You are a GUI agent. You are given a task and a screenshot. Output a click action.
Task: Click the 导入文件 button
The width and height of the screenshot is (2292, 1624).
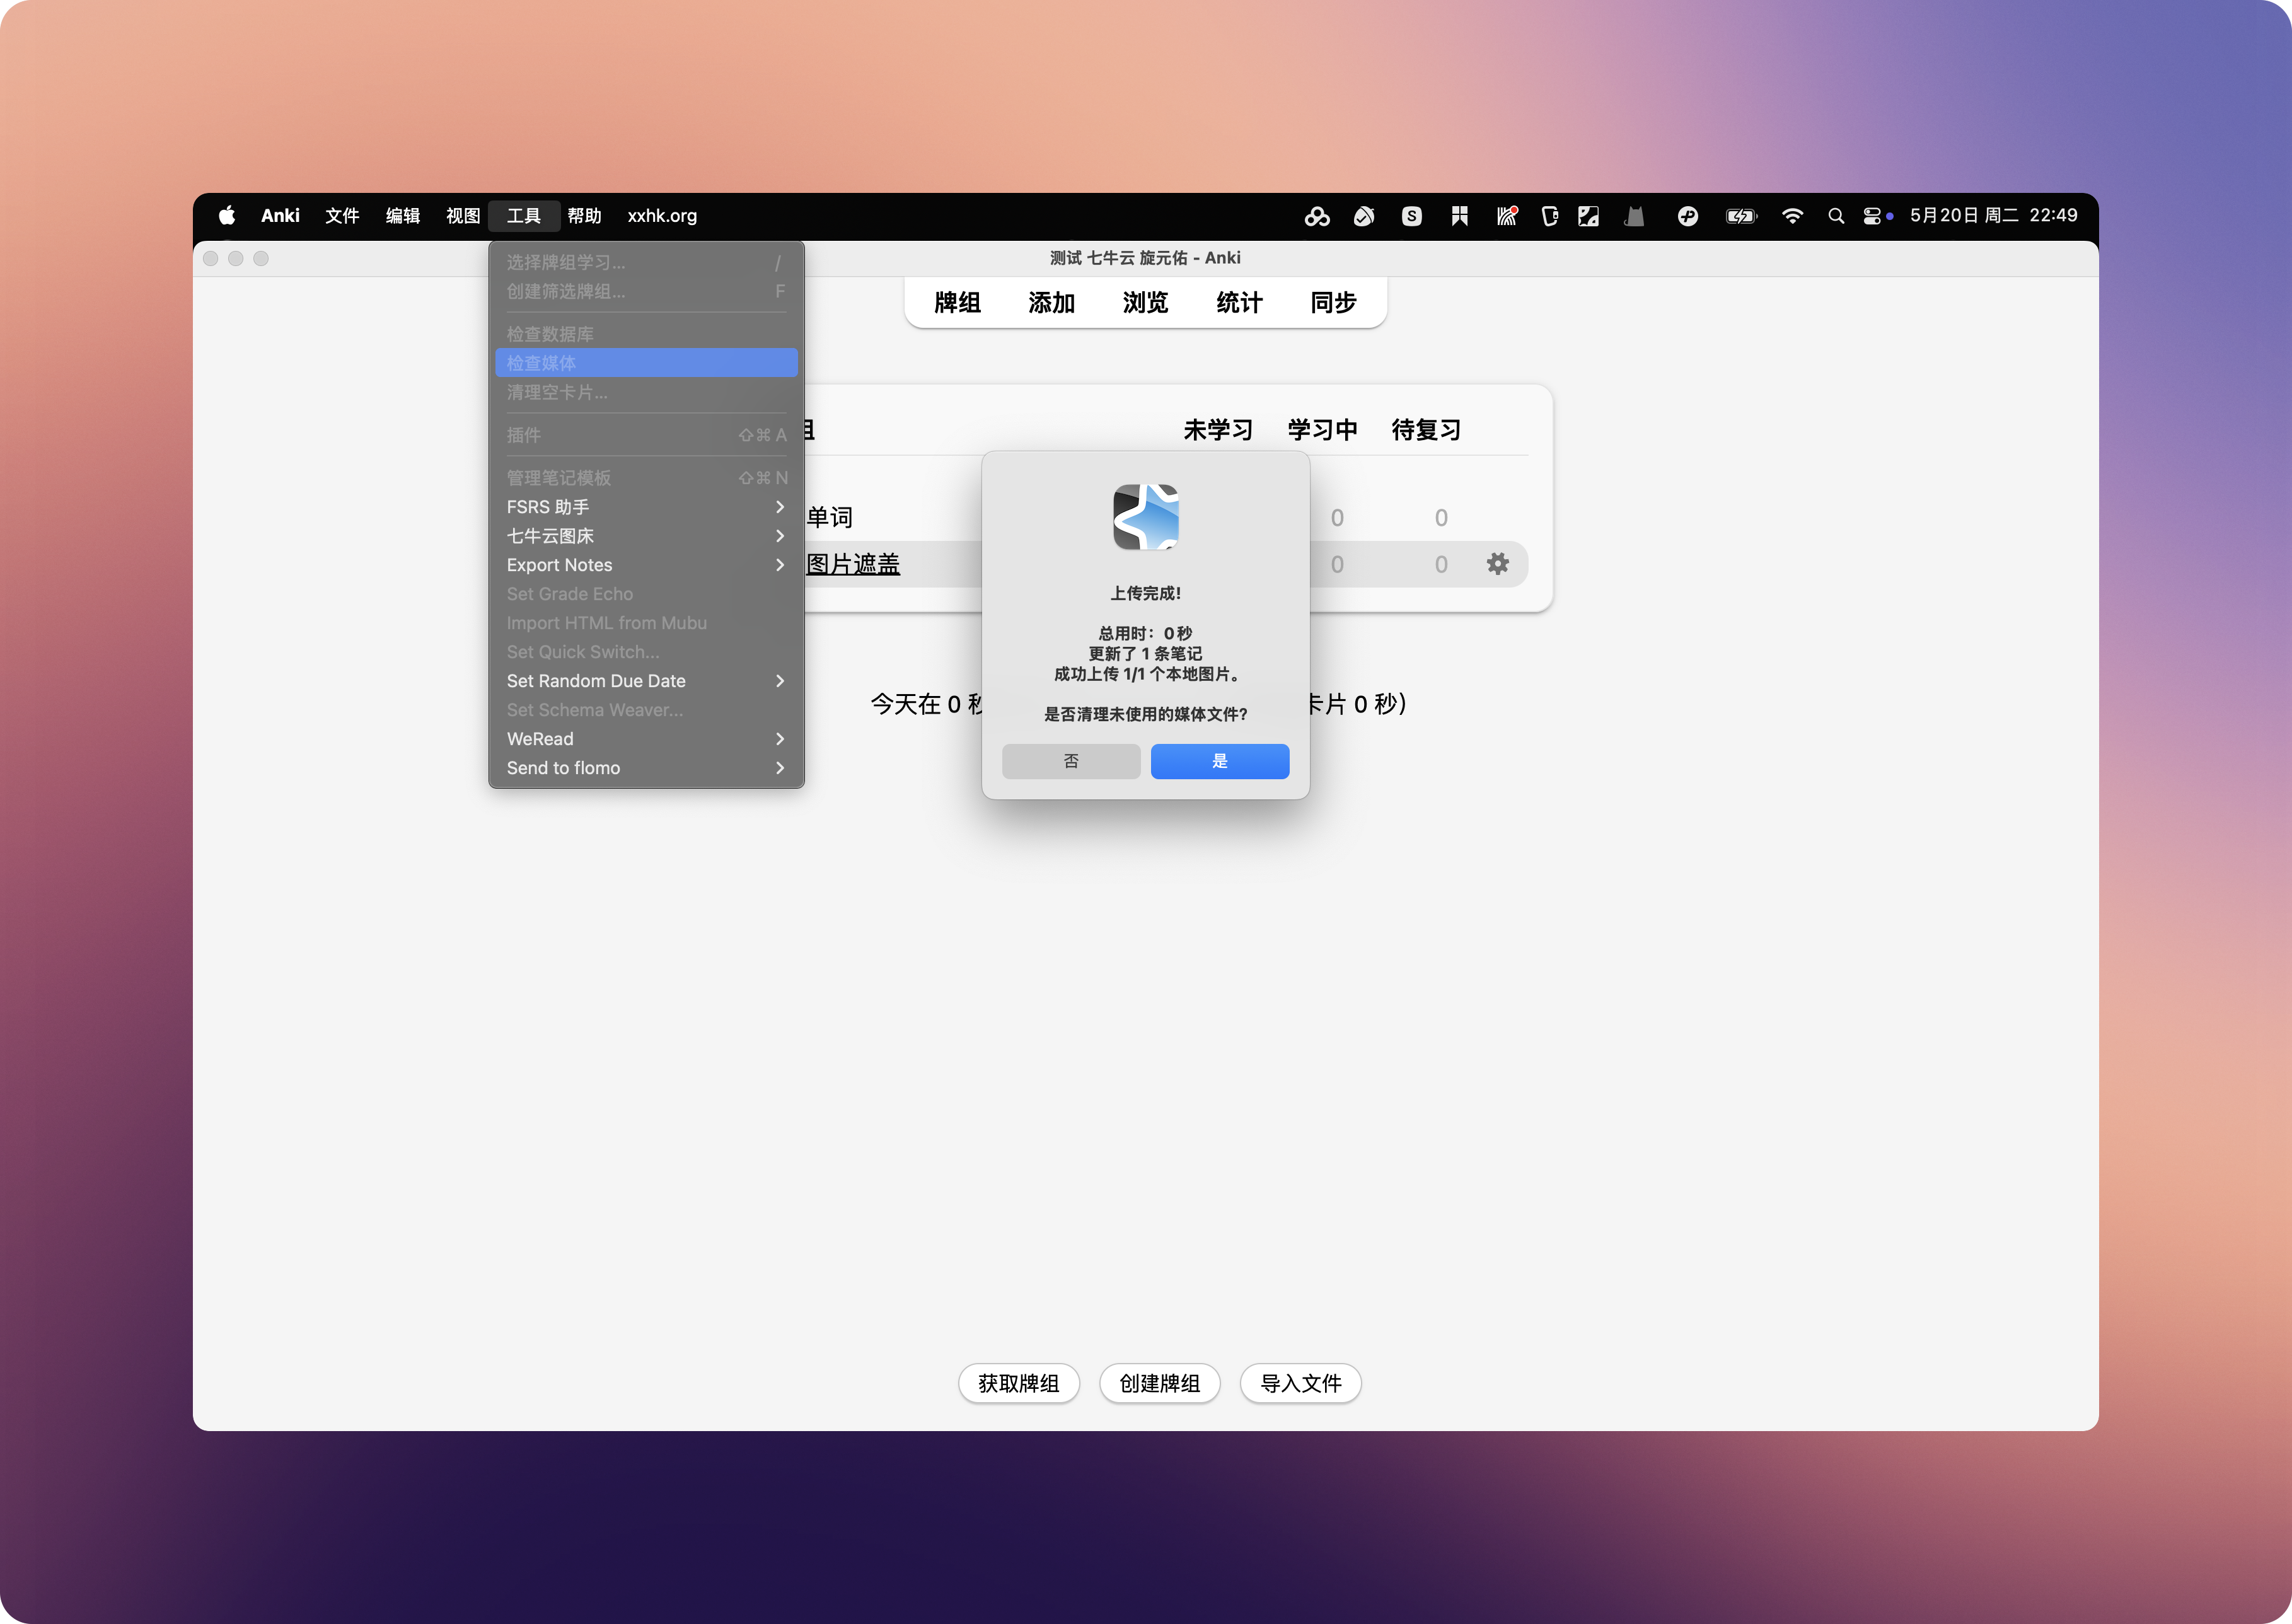click(x=1301, y=1383)
